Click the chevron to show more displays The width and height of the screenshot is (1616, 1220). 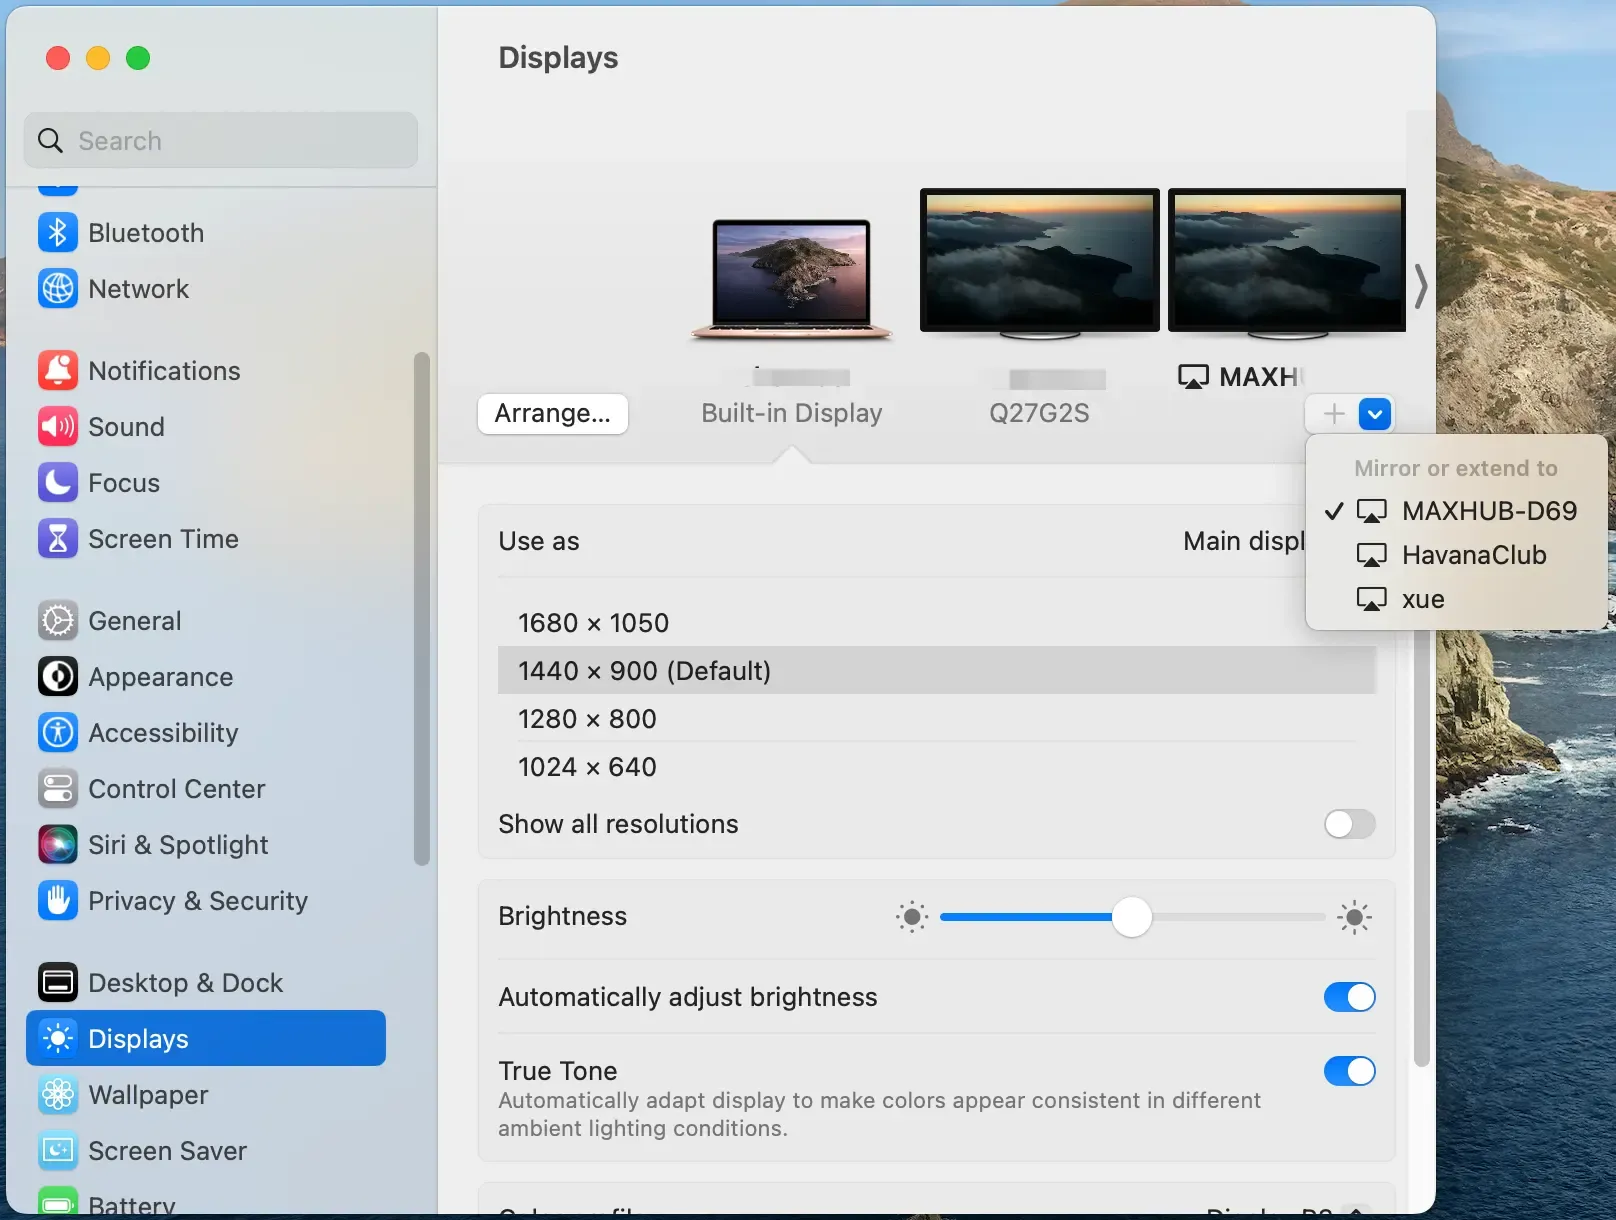pyautogui.click(x=1420, y=287)
